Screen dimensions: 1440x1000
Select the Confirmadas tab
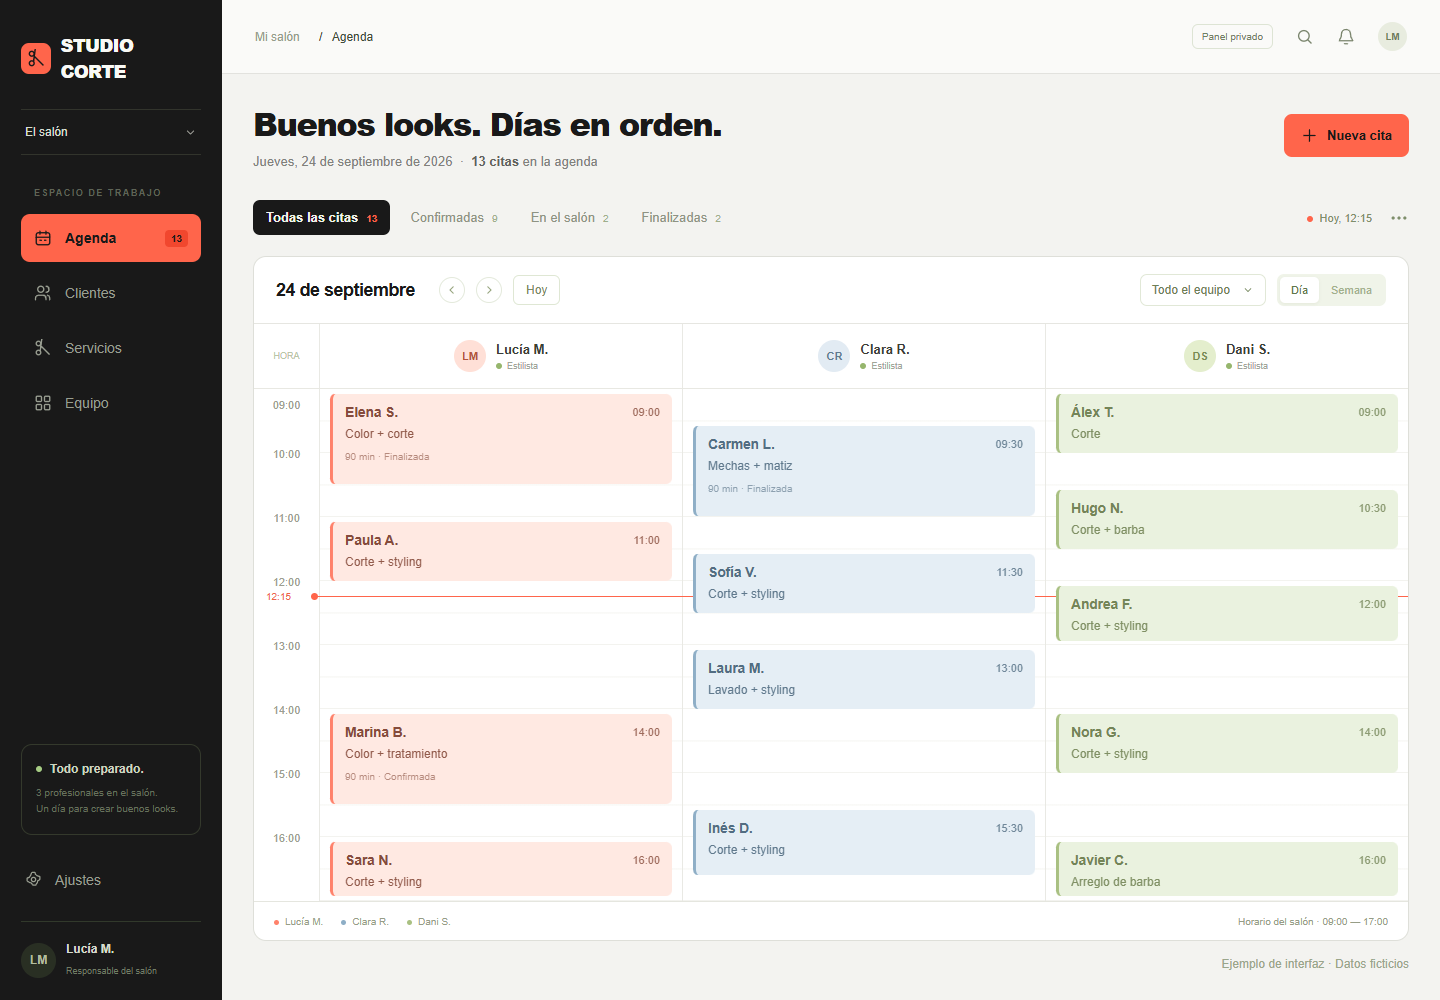coord(454,217)
